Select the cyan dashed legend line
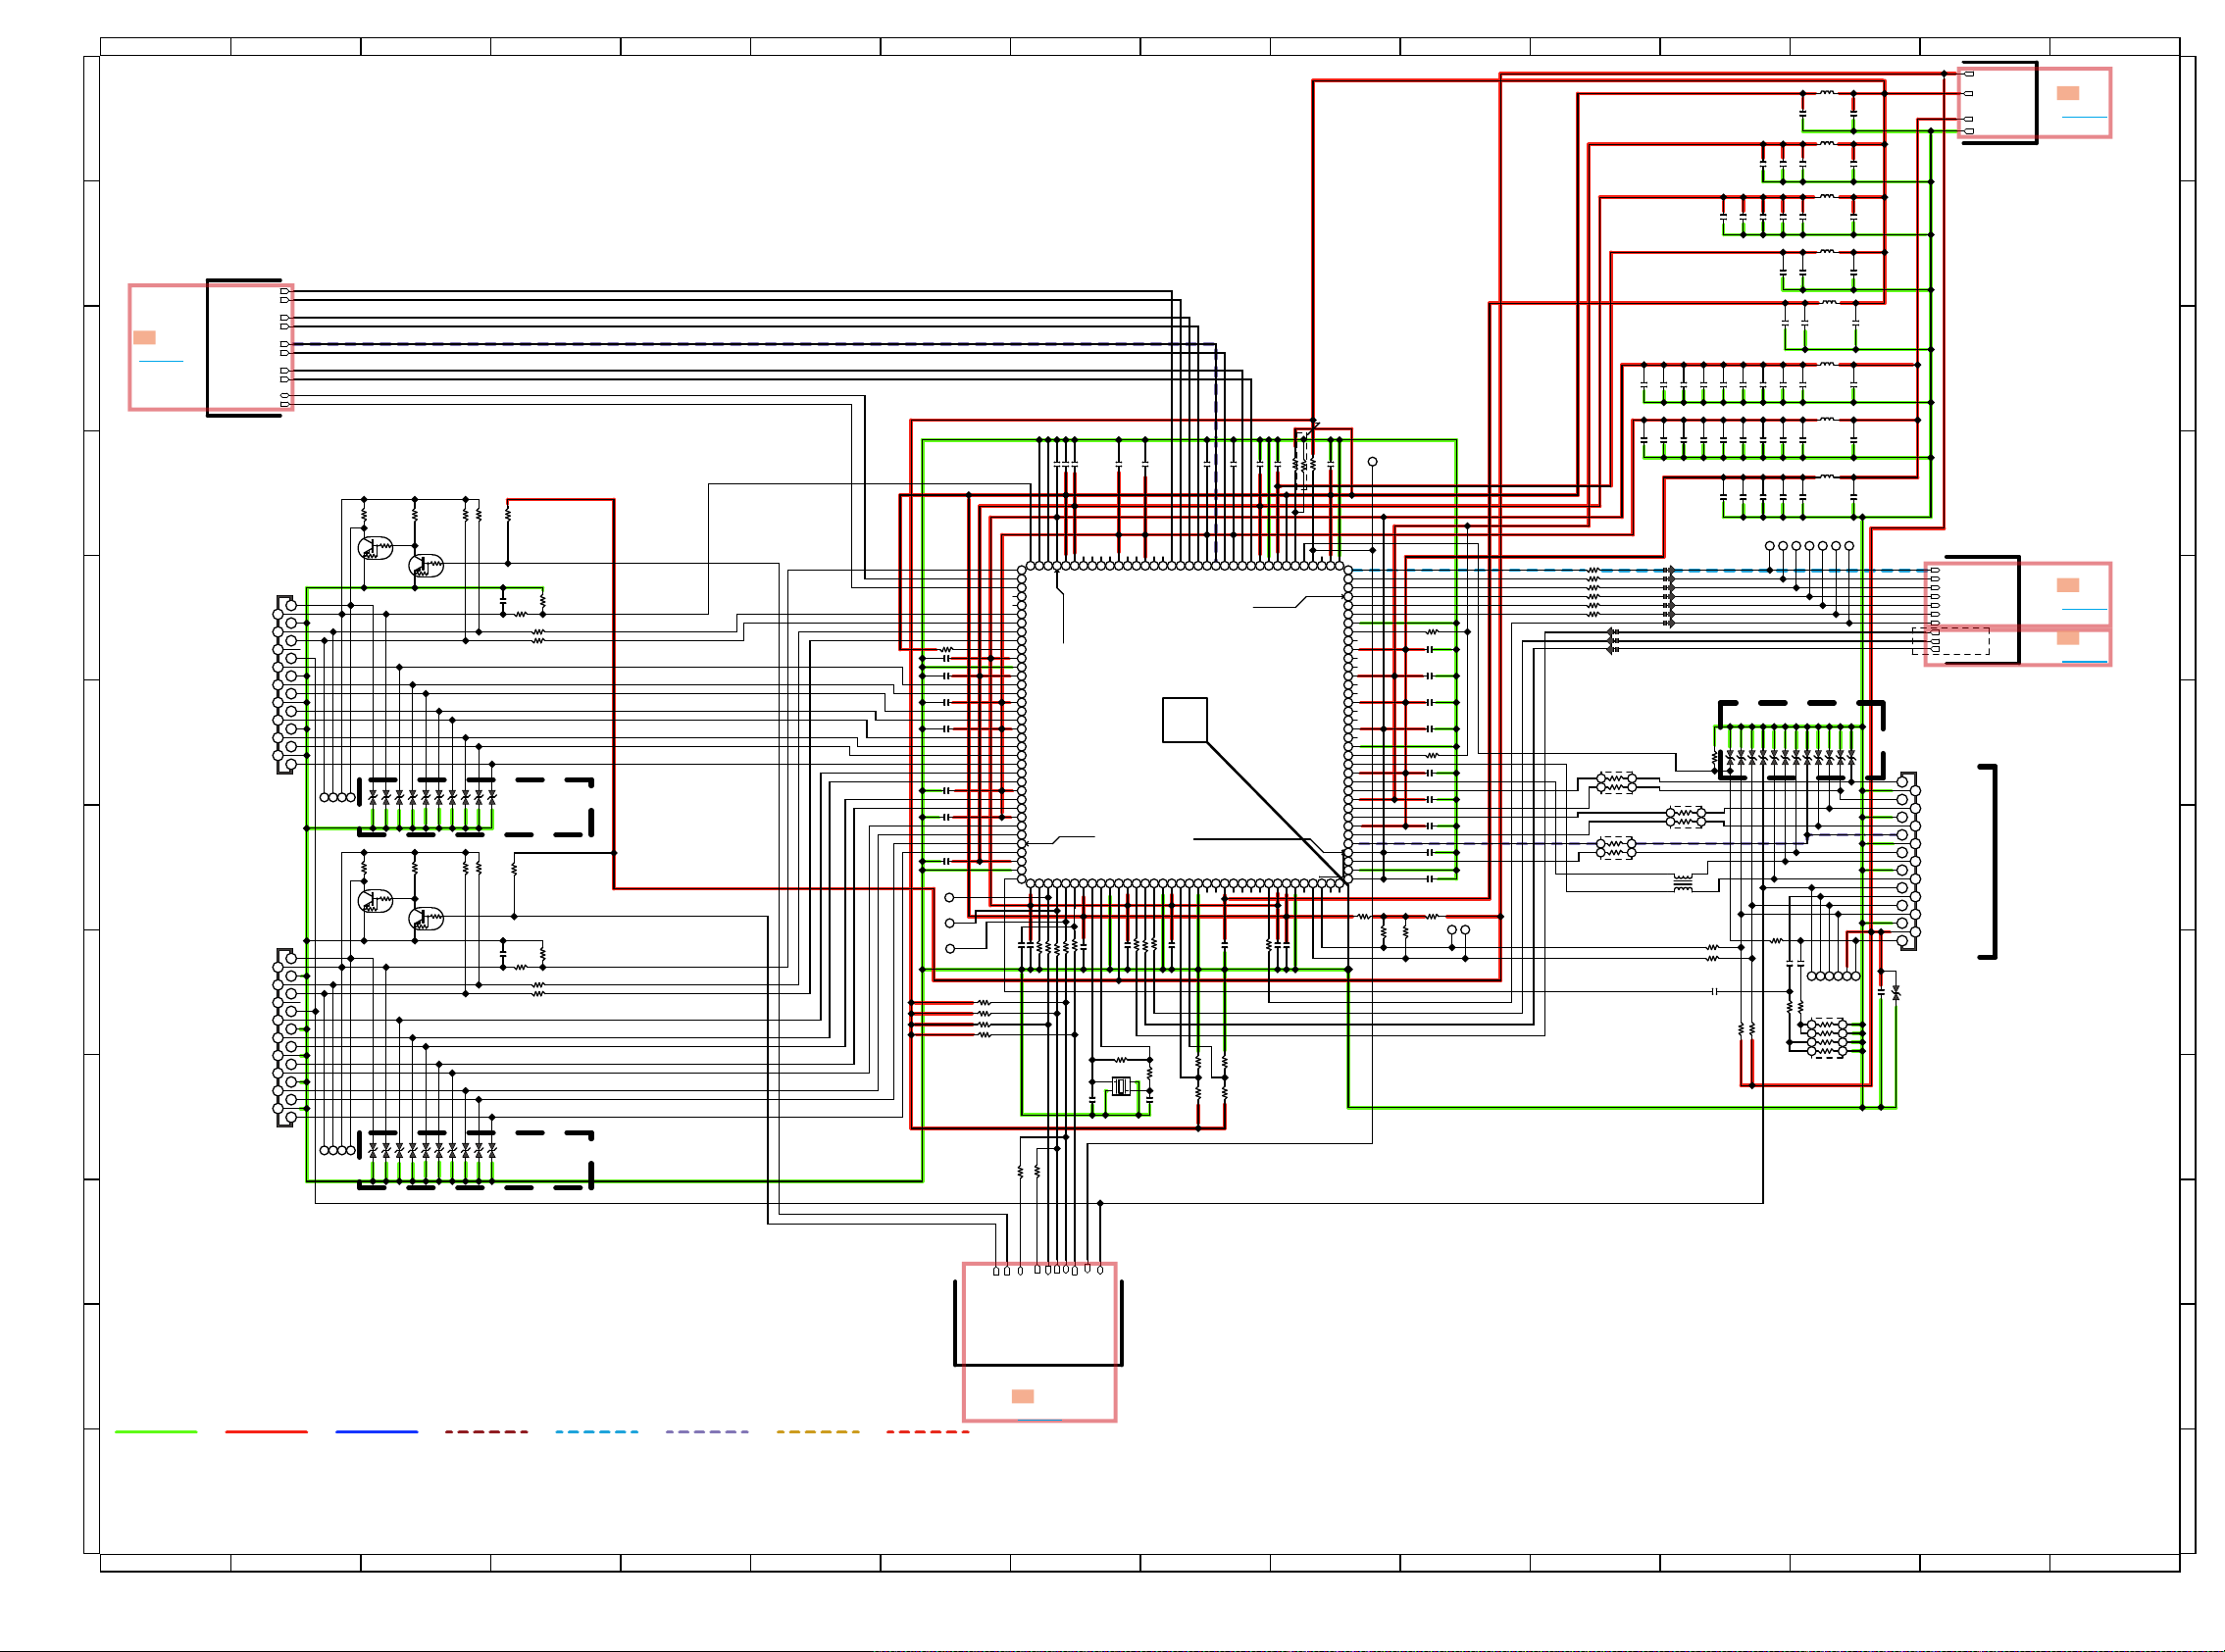Image resolution: width=2225 pixels, height=1652 pixels. 597,1432
